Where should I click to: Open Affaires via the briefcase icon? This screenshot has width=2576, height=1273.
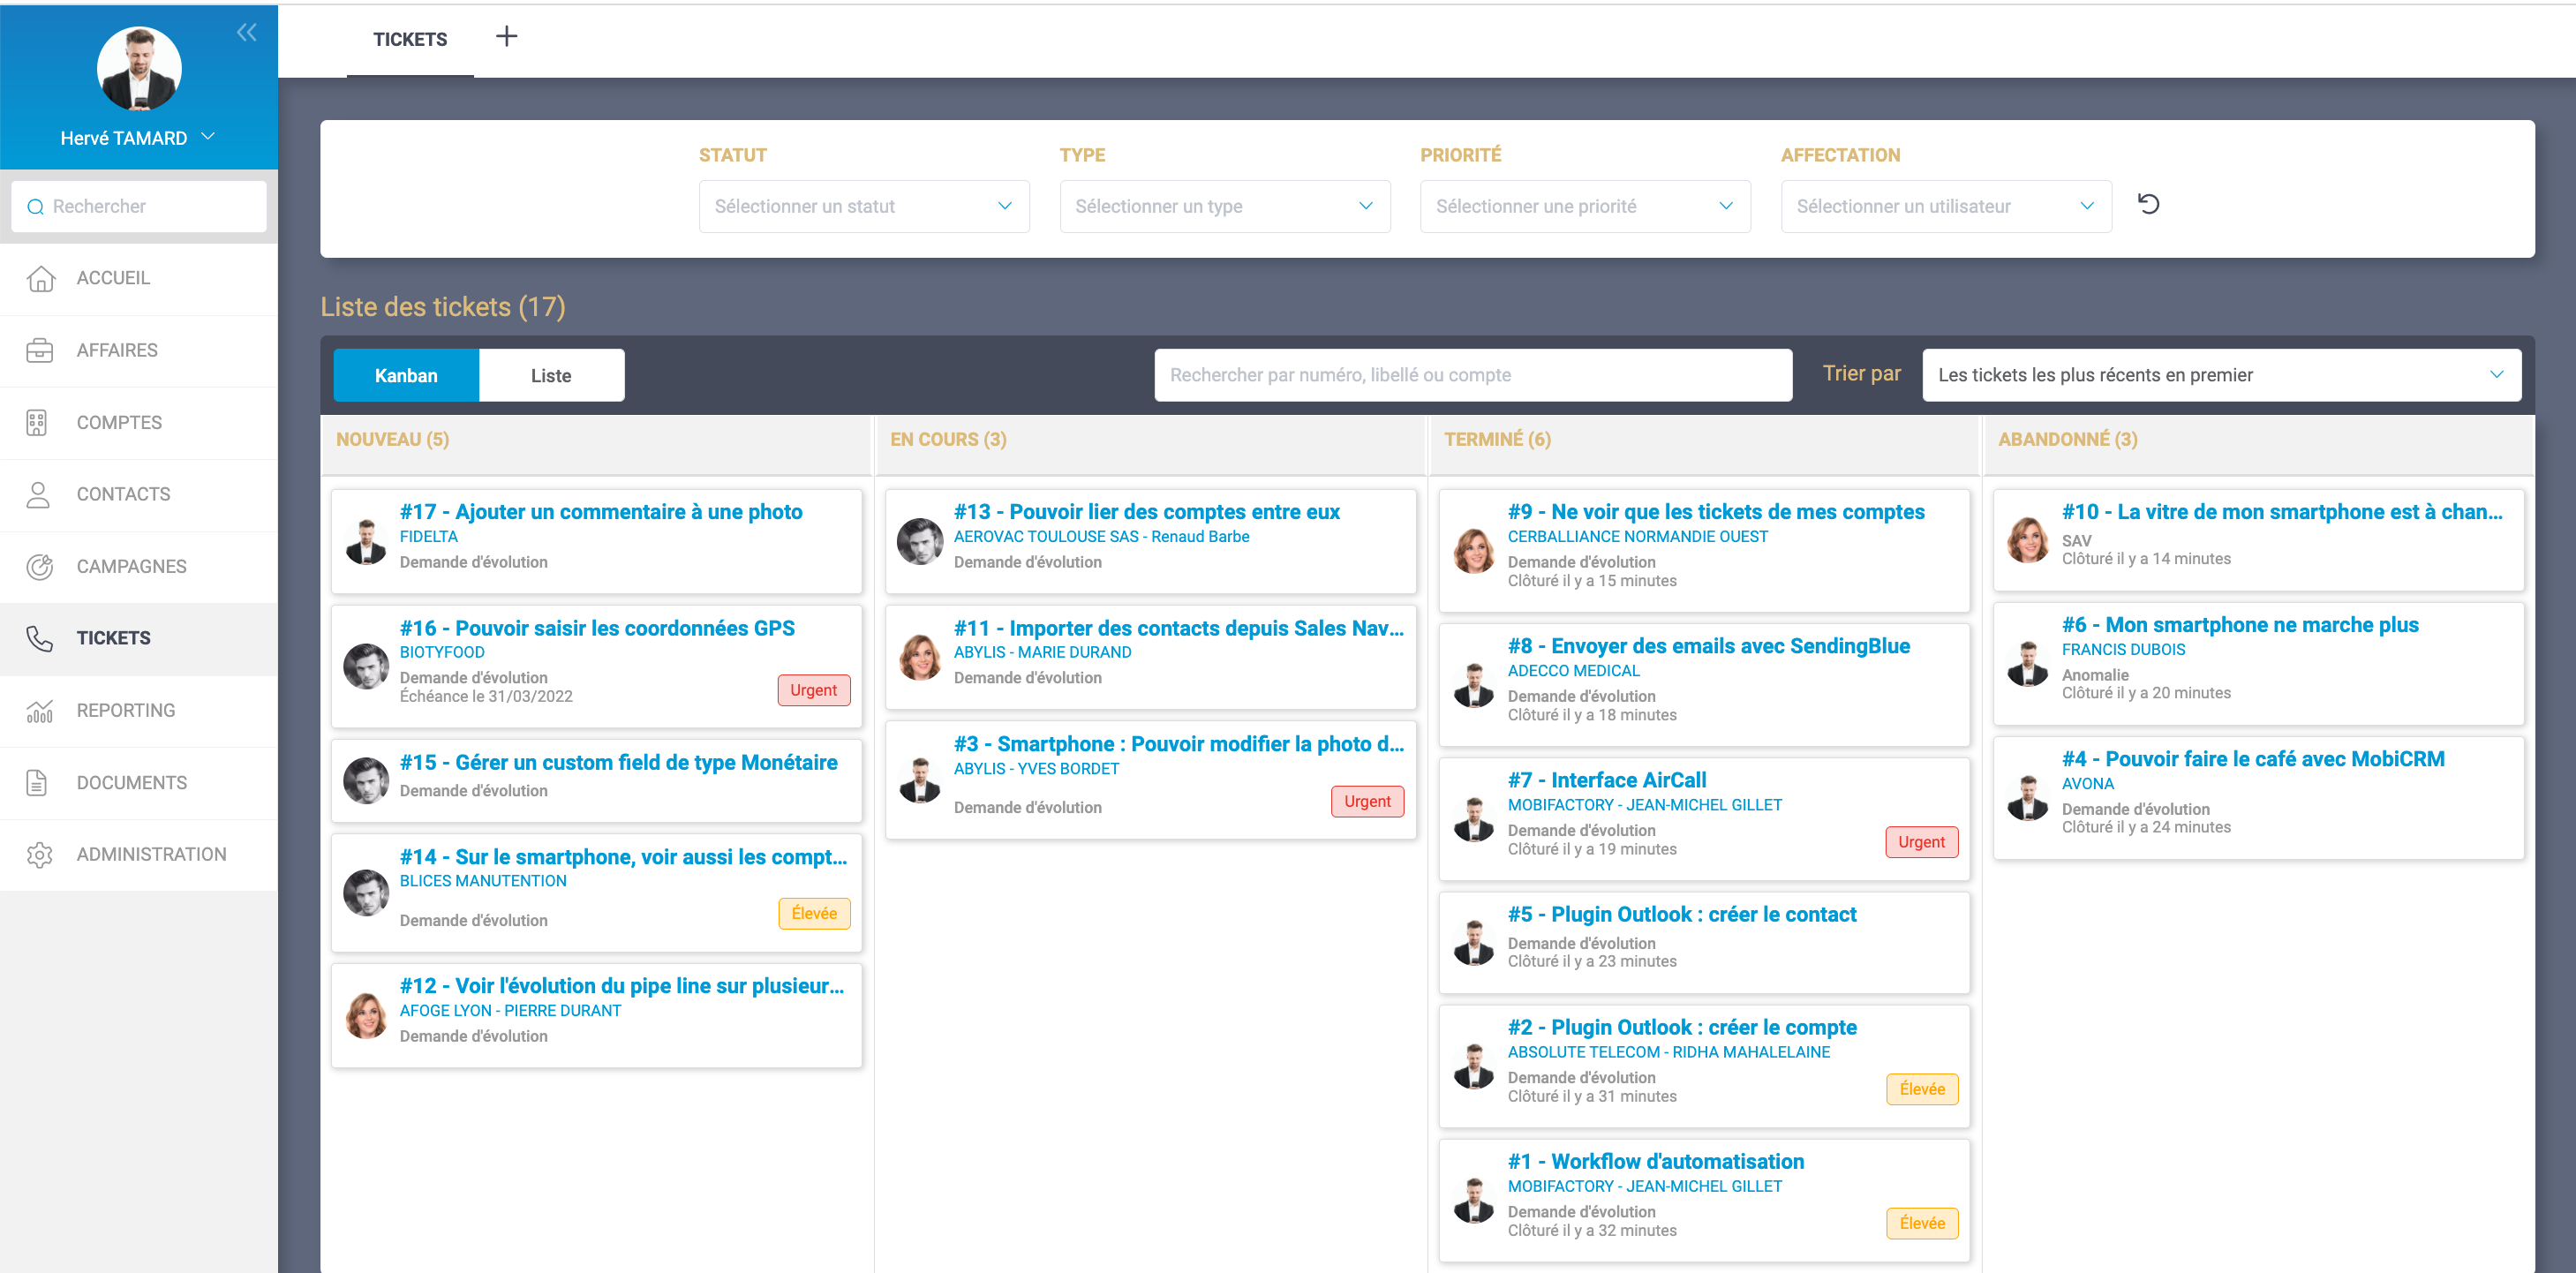coord(40,350)
